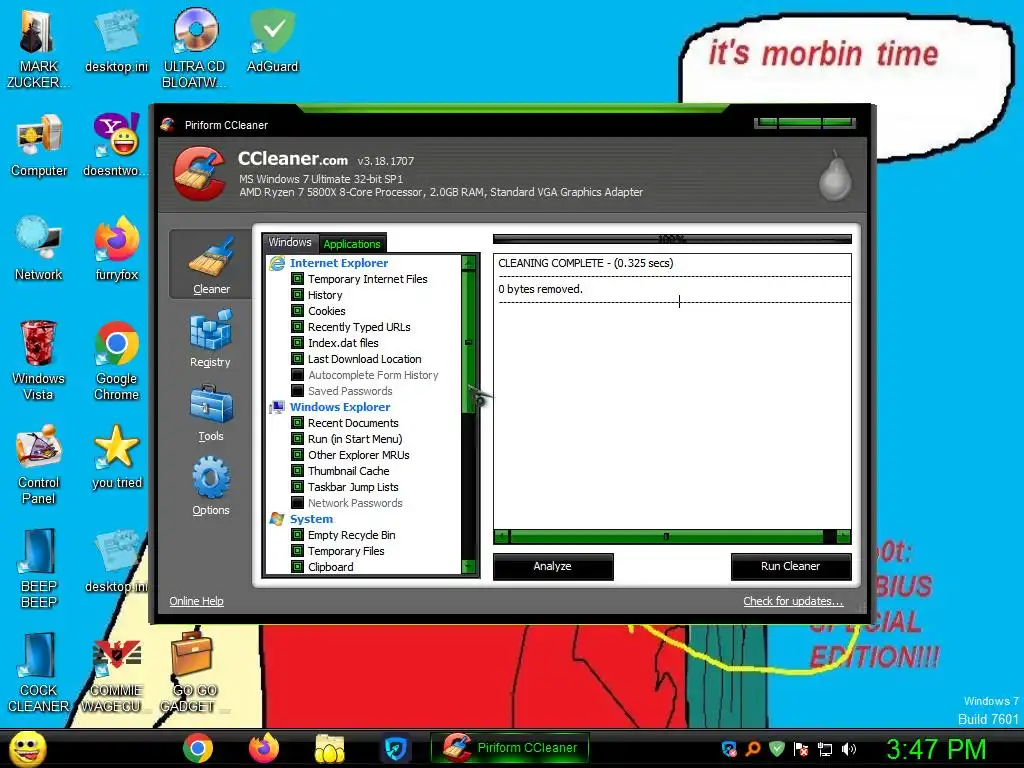Image resolution: width=1024 pixels, height=768 pixels.
Task: Open the Control Panel desktop icon
Action: pos(39,464)
